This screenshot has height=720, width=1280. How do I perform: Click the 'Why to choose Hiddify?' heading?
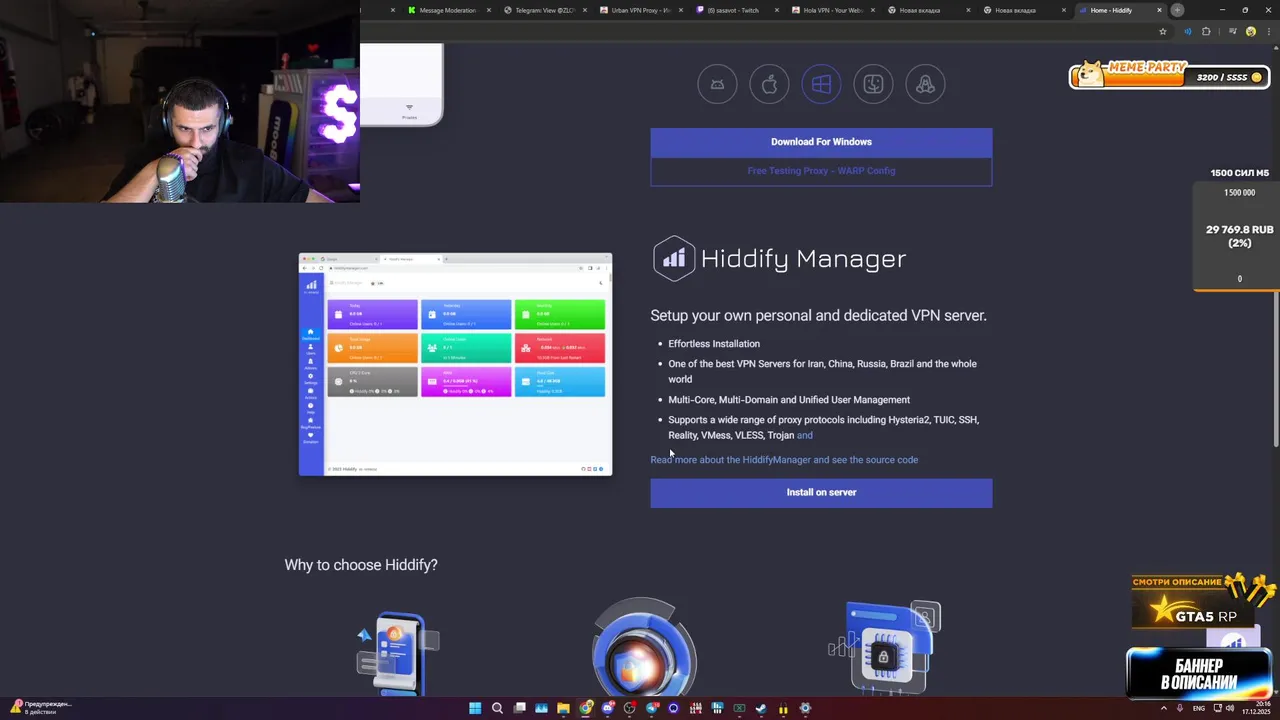361,565
